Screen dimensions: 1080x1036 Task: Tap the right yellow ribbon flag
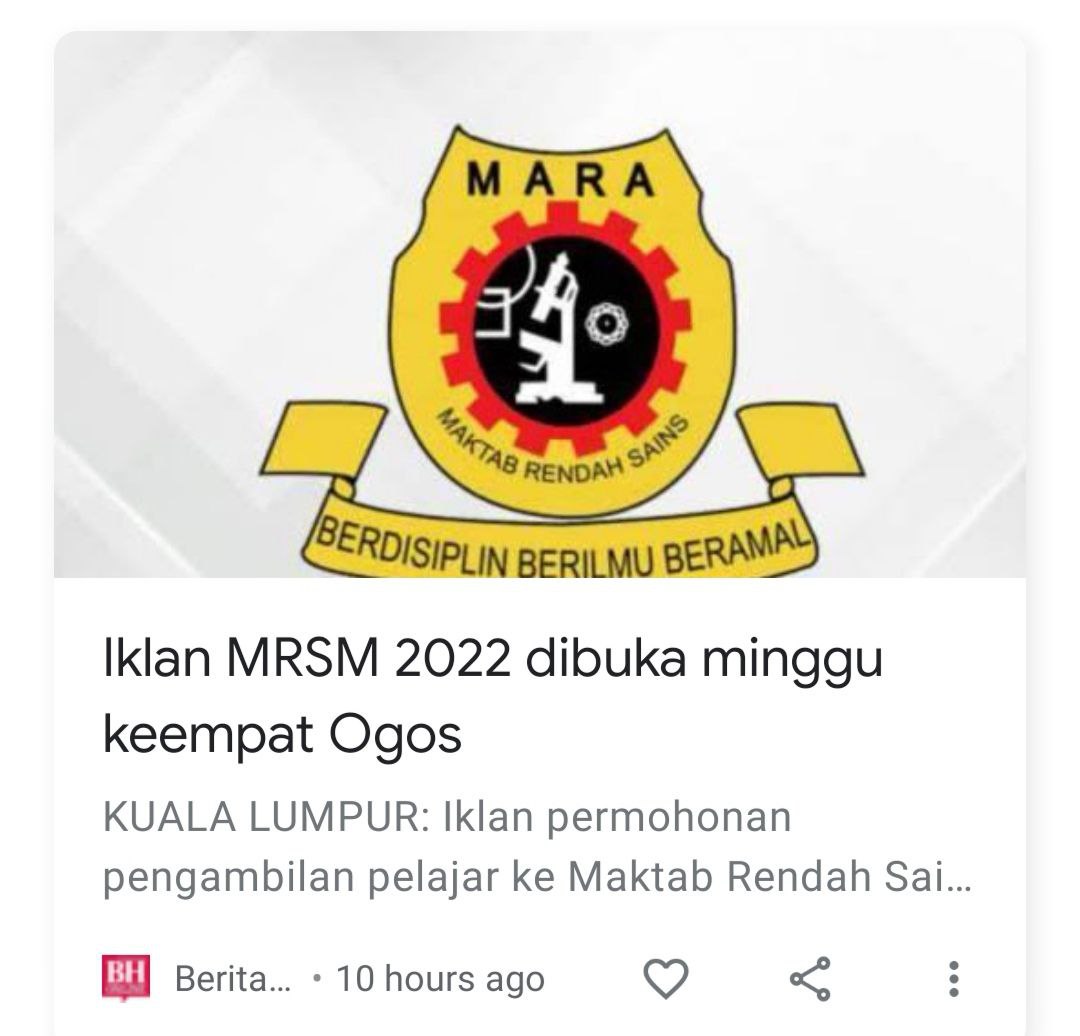(x=802, y=441)
